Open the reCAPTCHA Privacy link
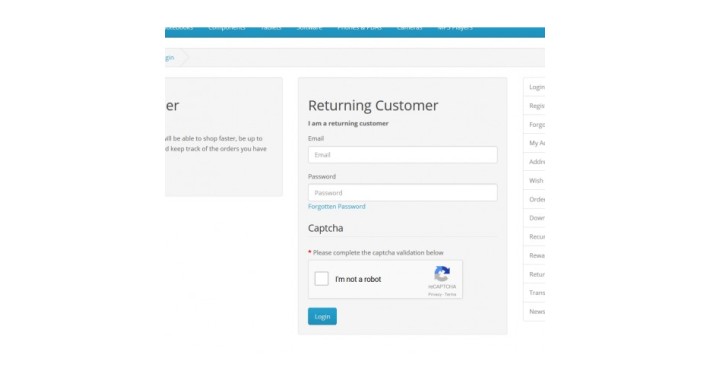 click(x=435, y=294)
